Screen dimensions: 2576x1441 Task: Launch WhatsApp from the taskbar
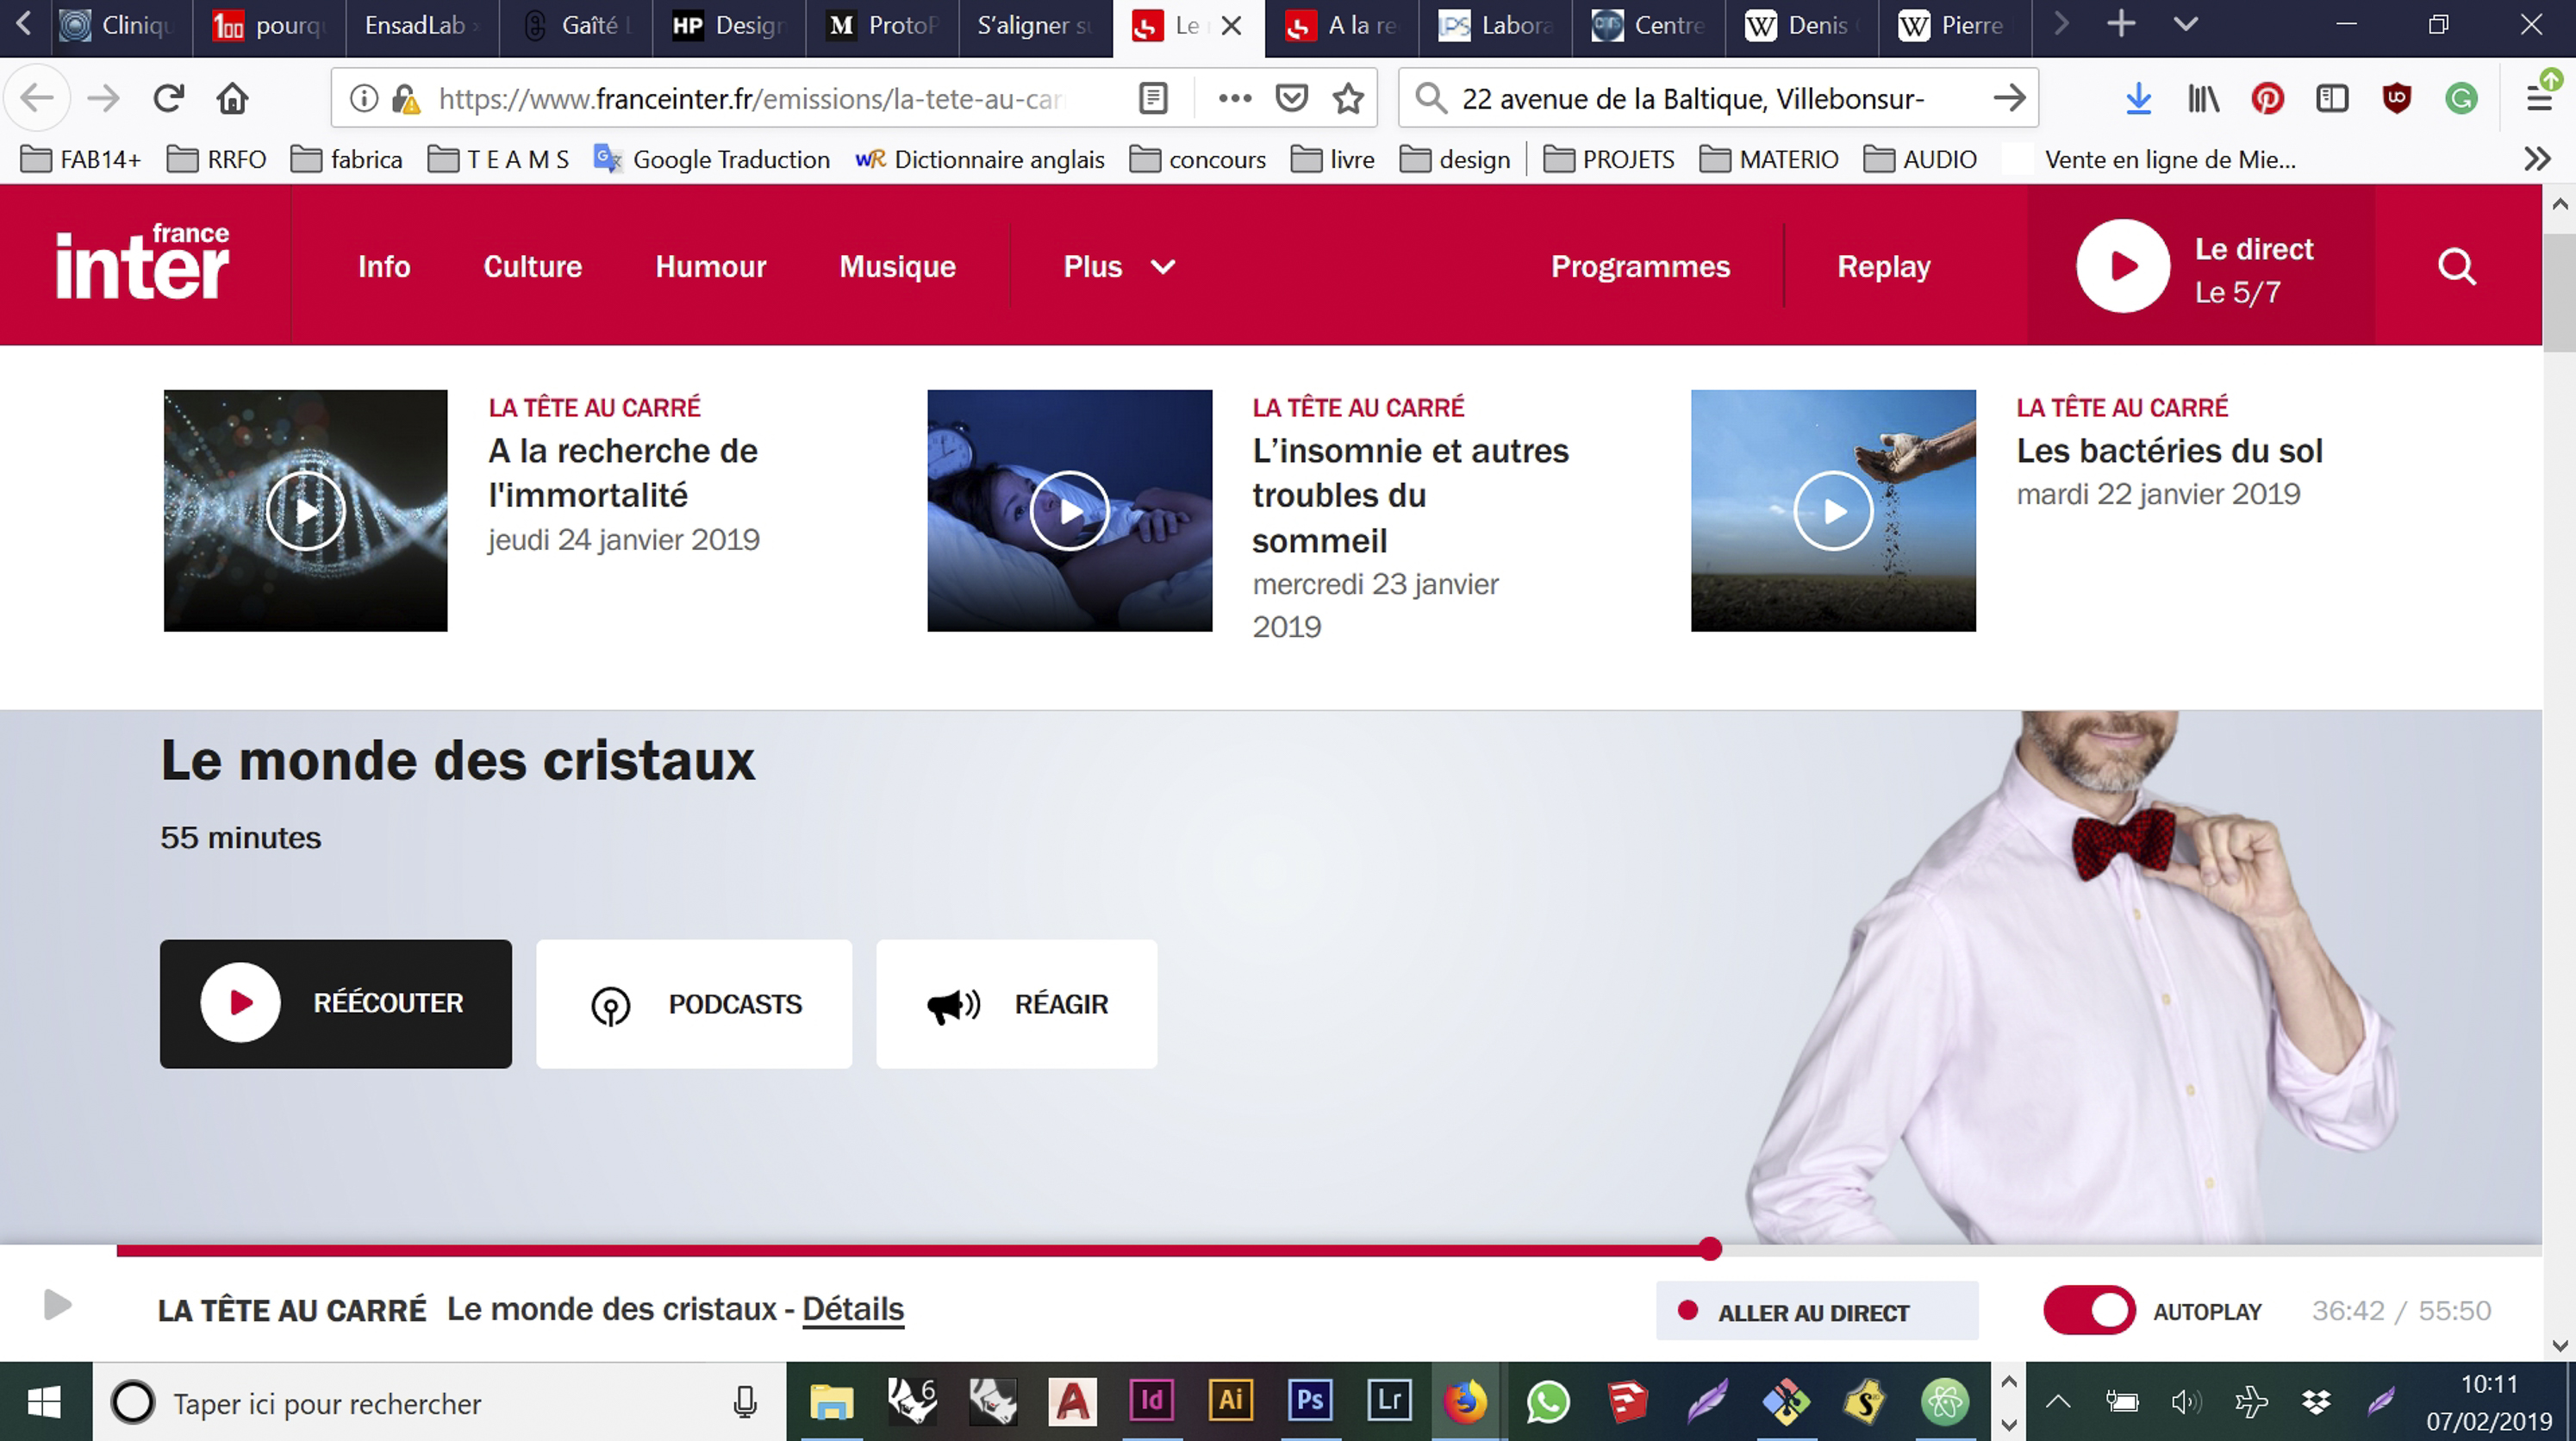(x=1547, y=1401)
